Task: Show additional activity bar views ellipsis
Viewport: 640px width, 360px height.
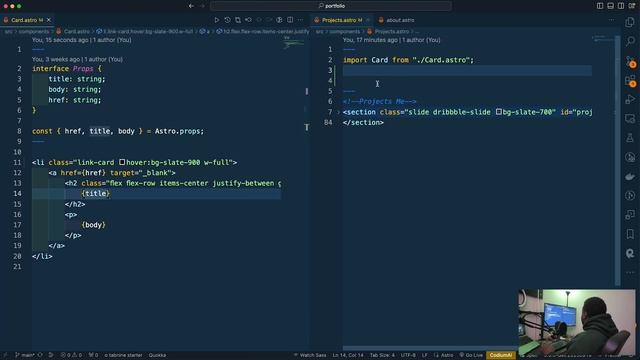Action: coord(630,272)
